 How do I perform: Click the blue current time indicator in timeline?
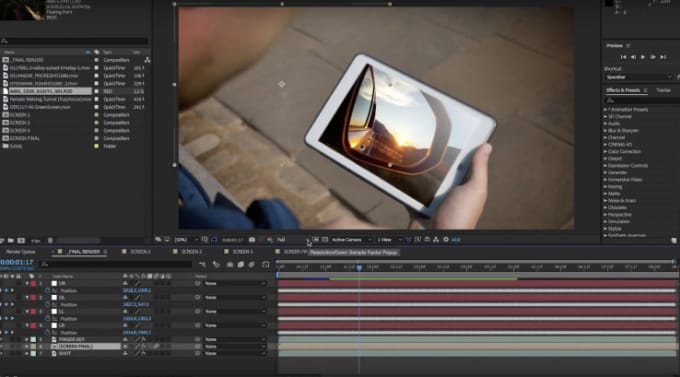click(x=359, y=268)
